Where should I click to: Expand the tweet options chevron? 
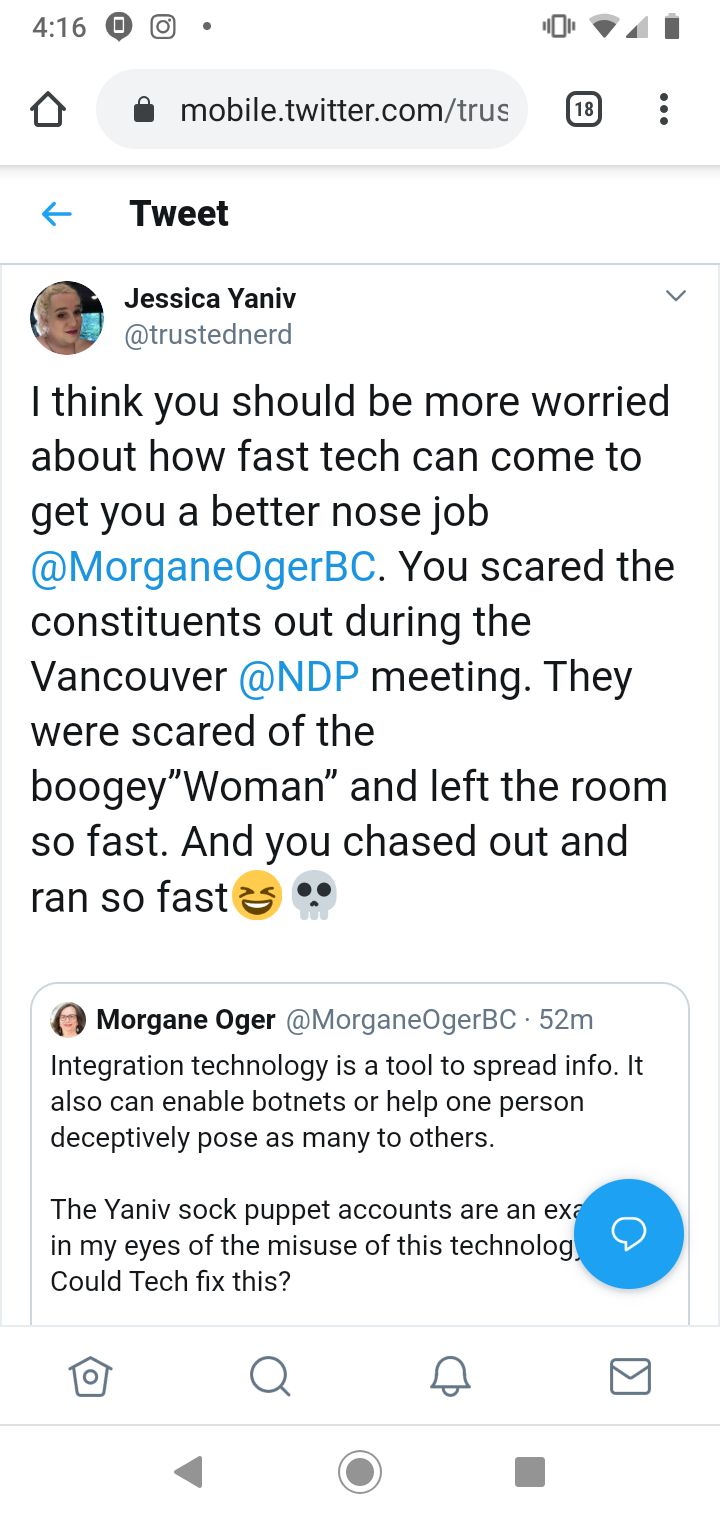(x=676, y=296)
